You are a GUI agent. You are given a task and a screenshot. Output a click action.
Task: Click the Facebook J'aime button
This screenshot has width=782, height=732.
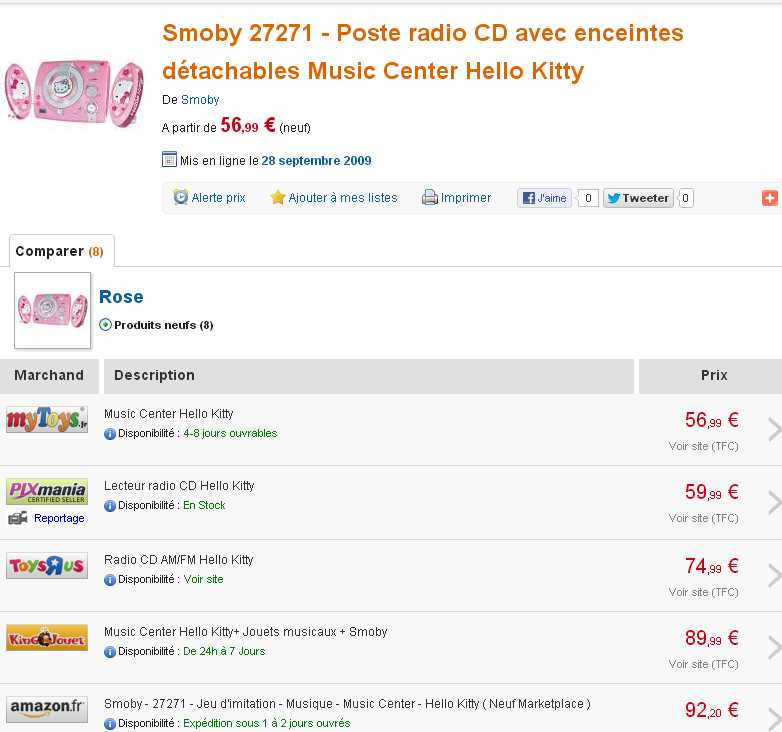pyautogui.click(x=544, y=198)
